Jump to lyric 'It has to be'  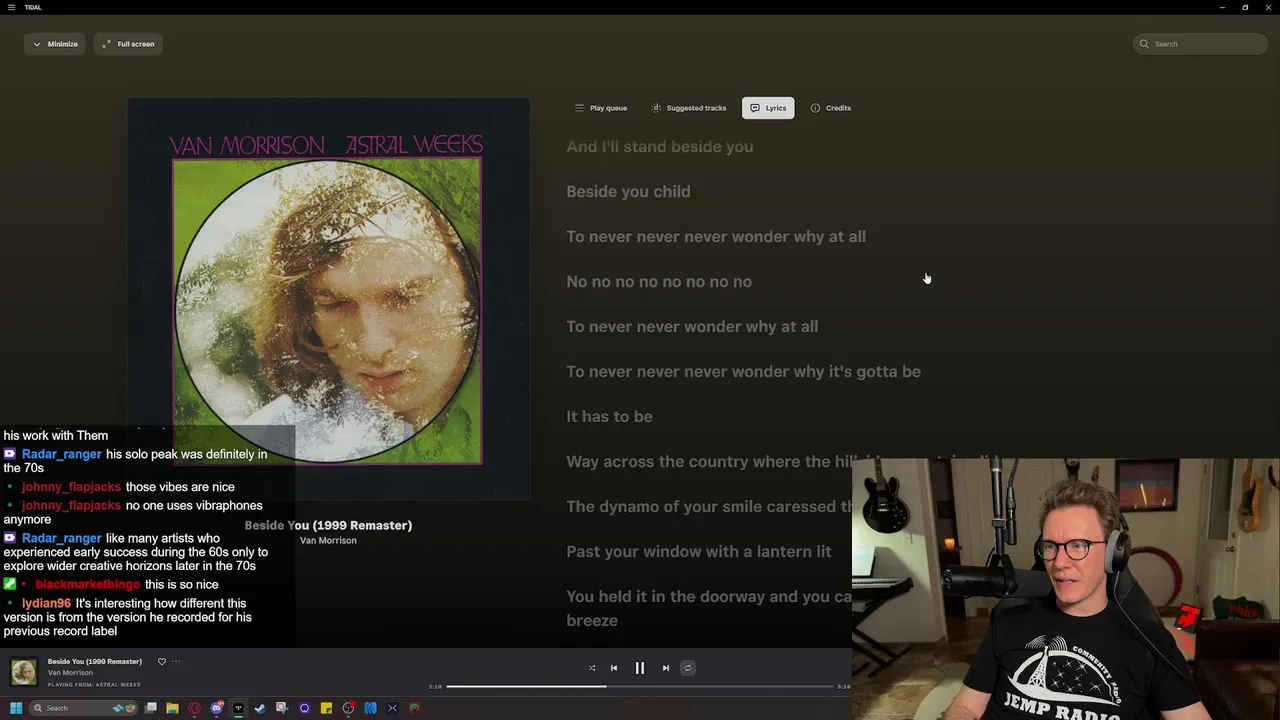coord(609,416)
